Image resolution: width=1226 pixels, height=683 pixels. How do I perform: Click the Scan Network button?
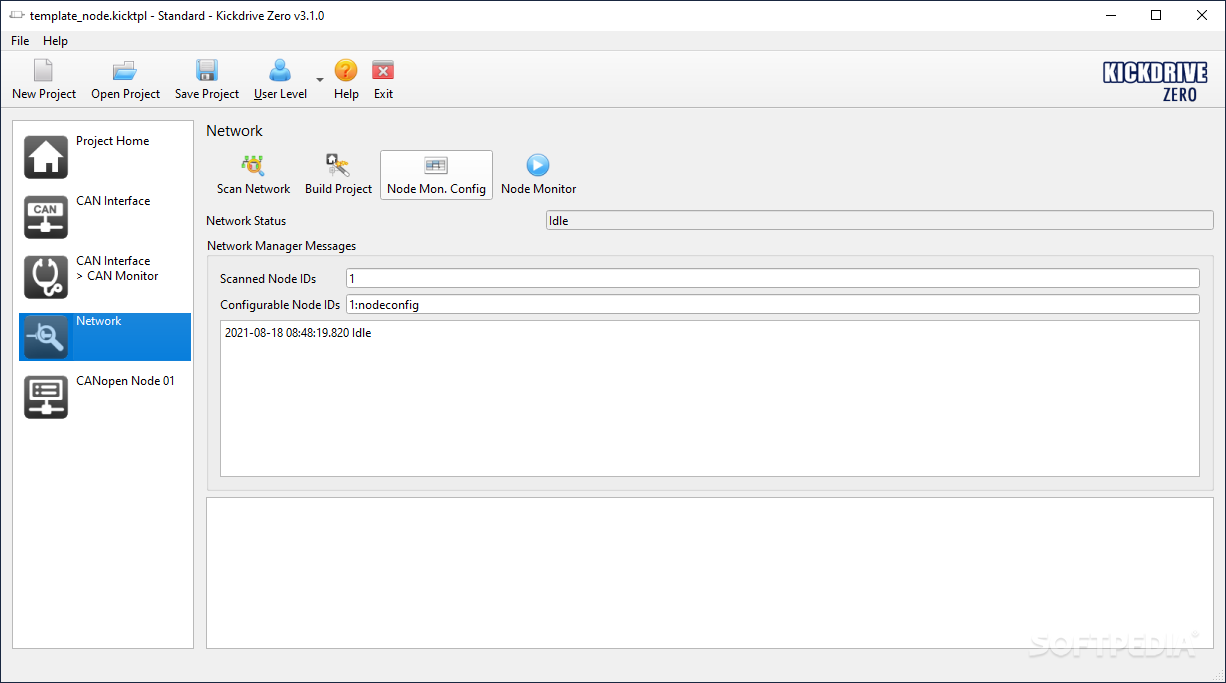click(x=254, y=175)
